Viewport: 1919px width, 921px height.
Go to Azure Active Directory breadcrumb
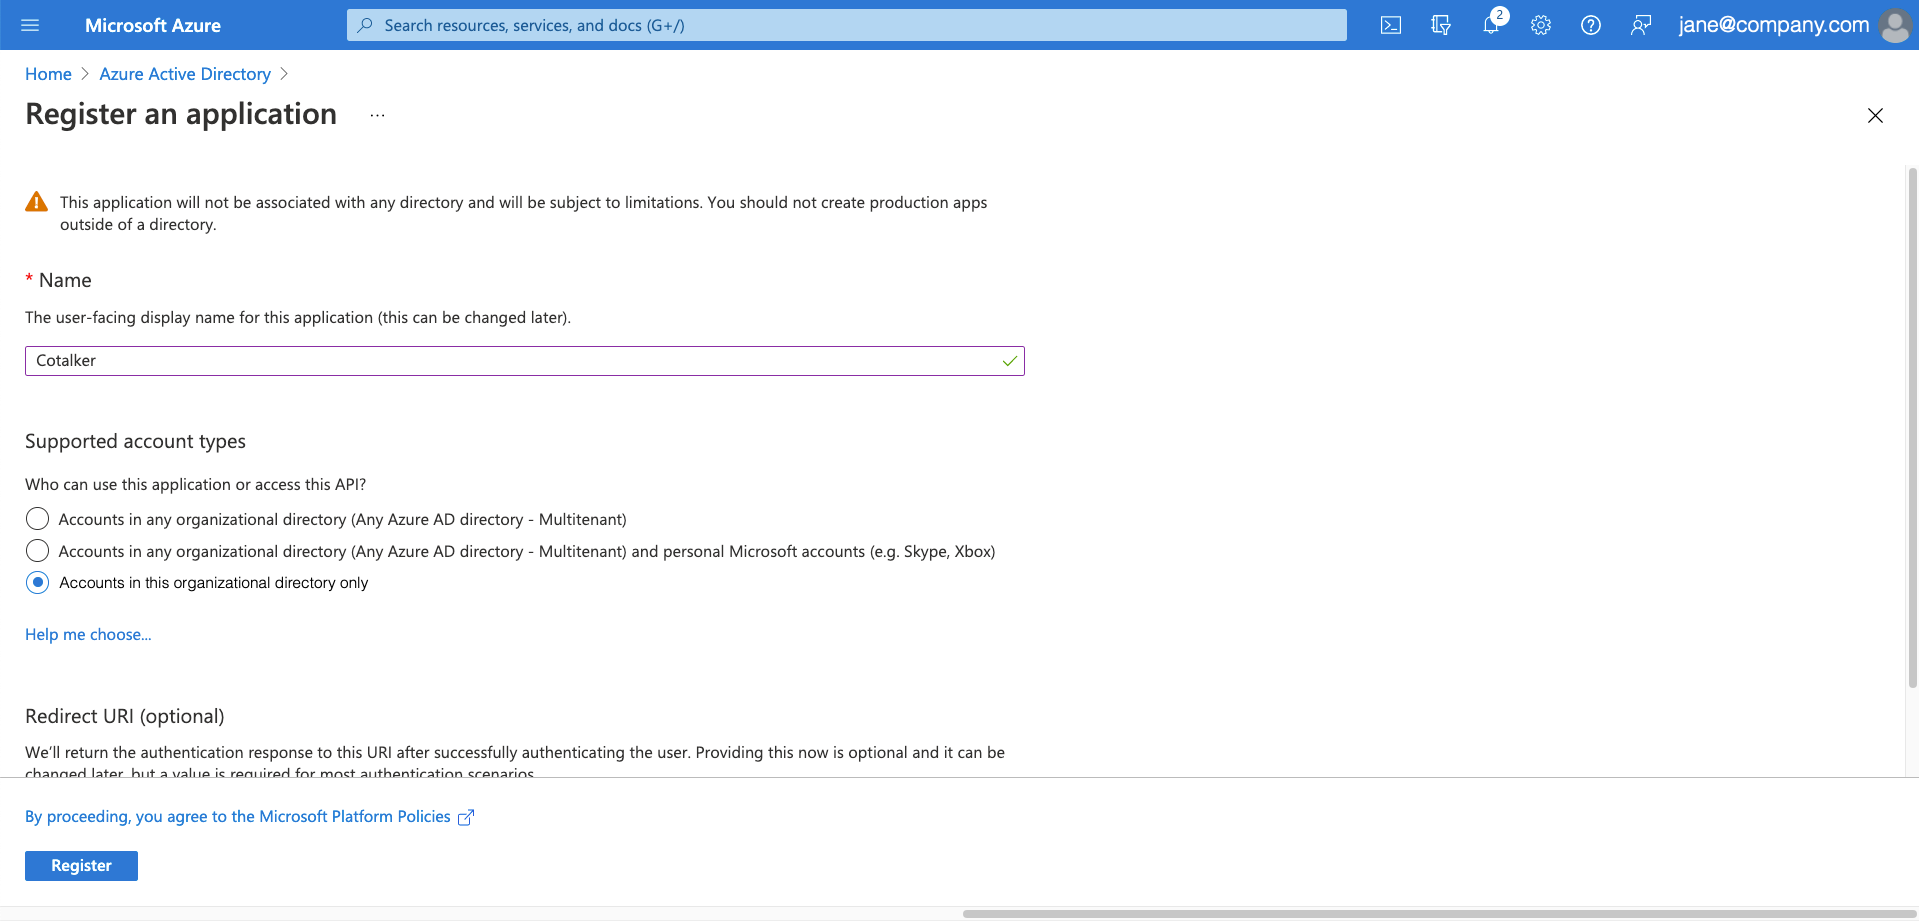point(185,74)
